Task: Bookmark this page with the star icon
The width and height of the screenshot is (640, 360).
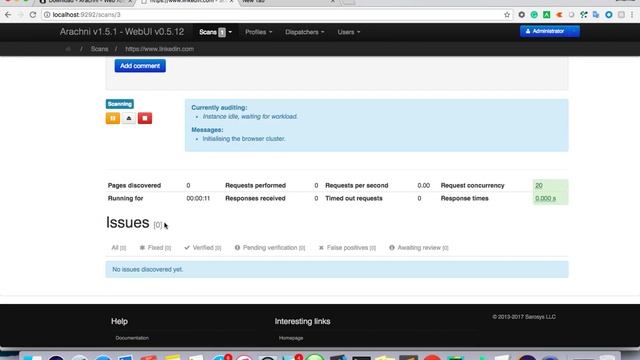Action: (507, 15)
